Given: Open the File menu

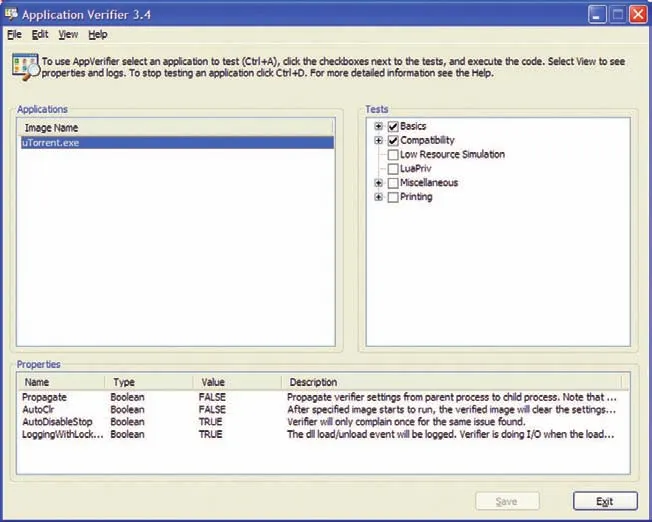Looking at the screenshot, I should [14, 35].
